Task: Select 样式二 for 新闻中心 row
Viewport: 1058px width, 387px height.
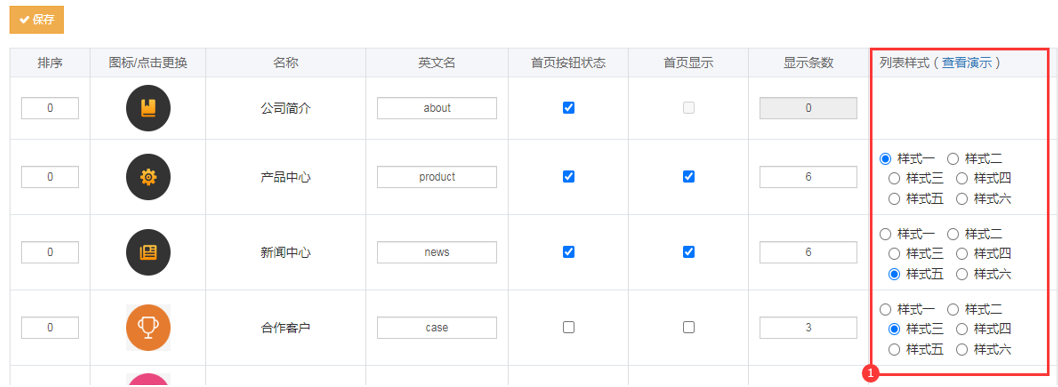Action: [953, 234]
